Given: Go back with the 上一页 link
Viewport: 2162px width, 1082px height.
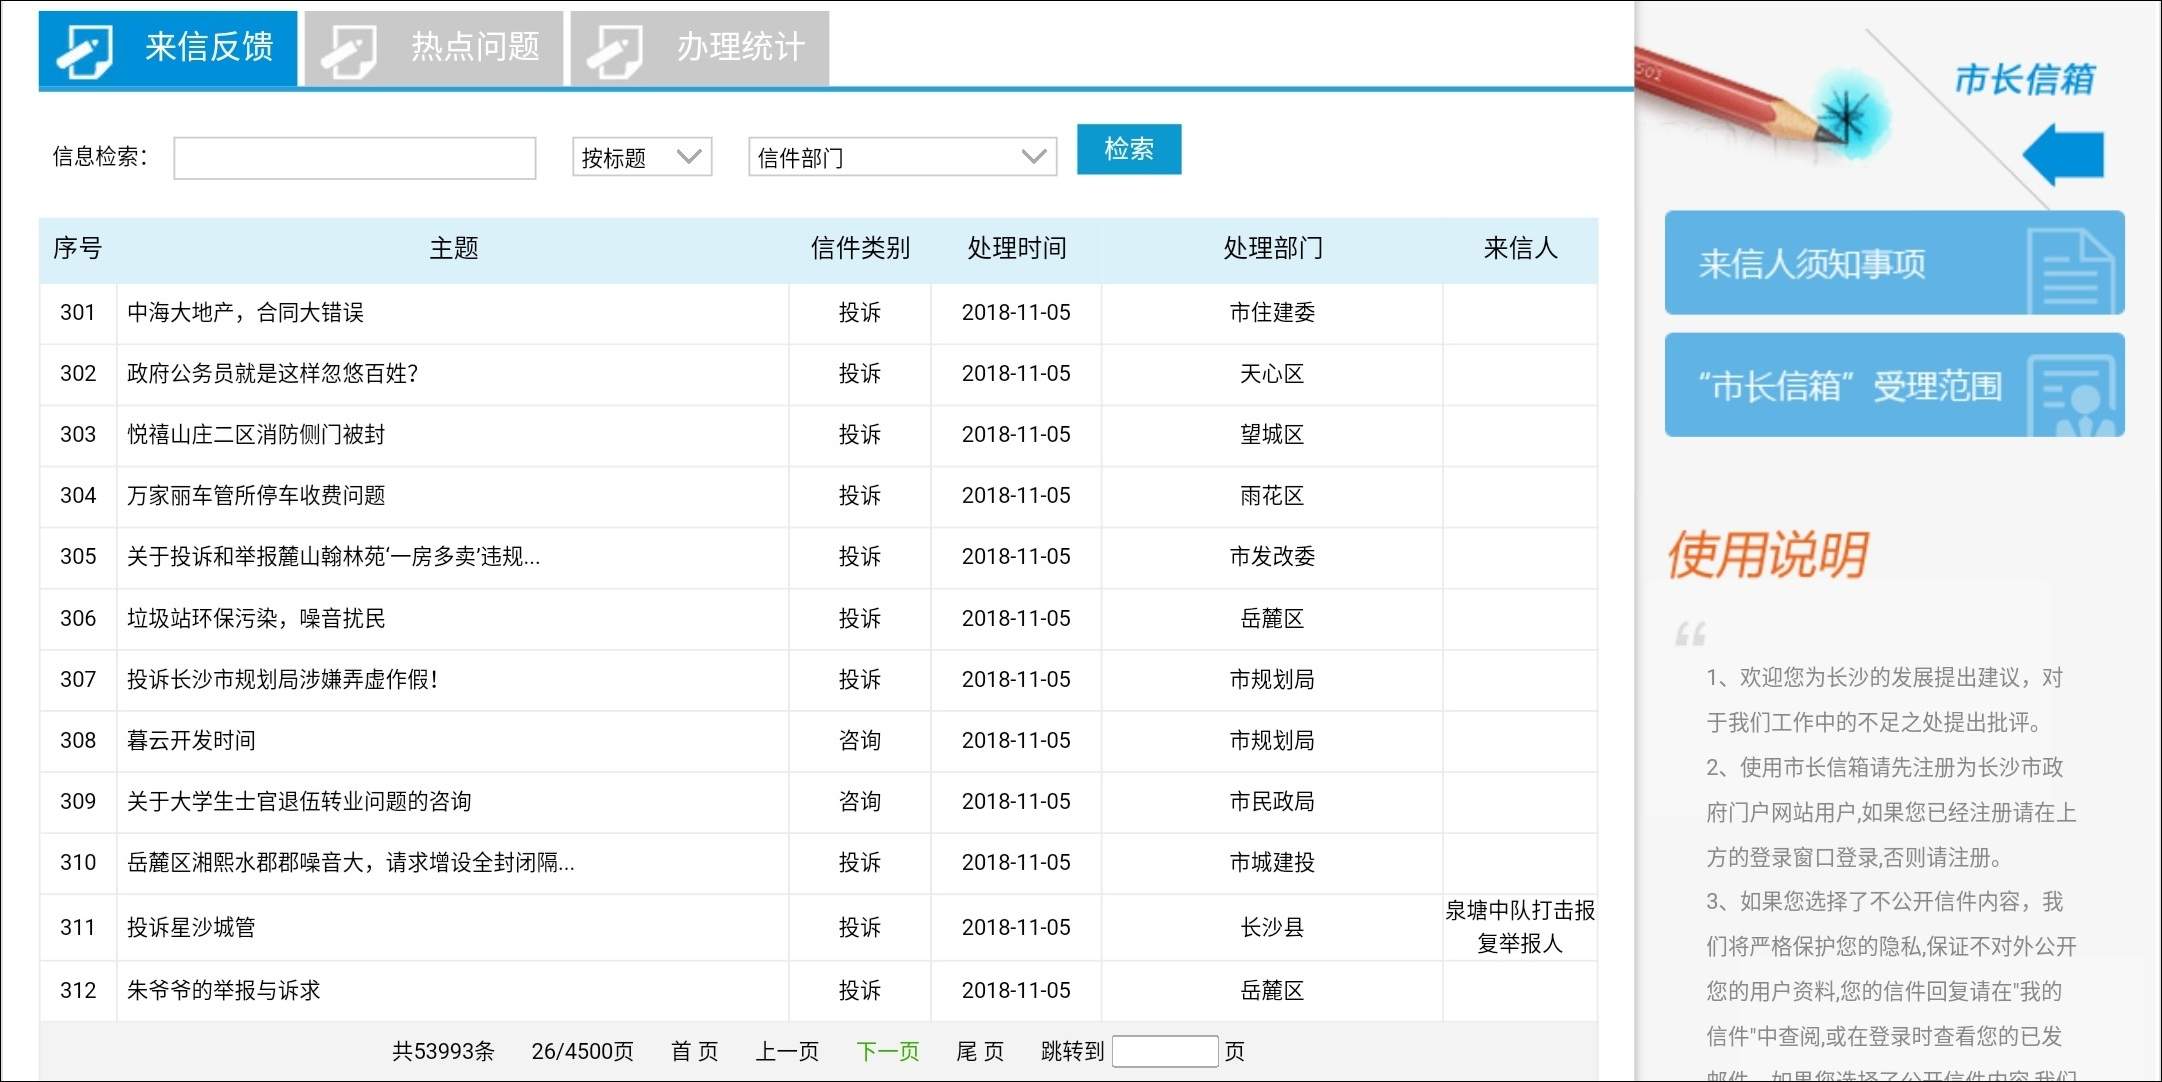Looking at the screenshot, I should click(x=787, y=1051).
